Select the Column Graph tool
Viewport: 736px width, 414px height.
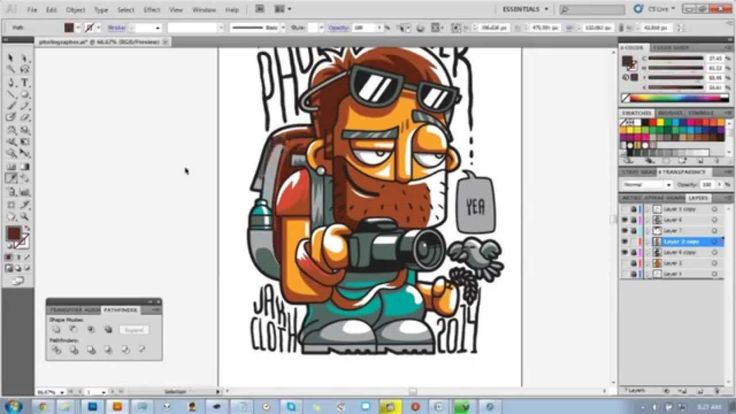click(x=25, y=192)
